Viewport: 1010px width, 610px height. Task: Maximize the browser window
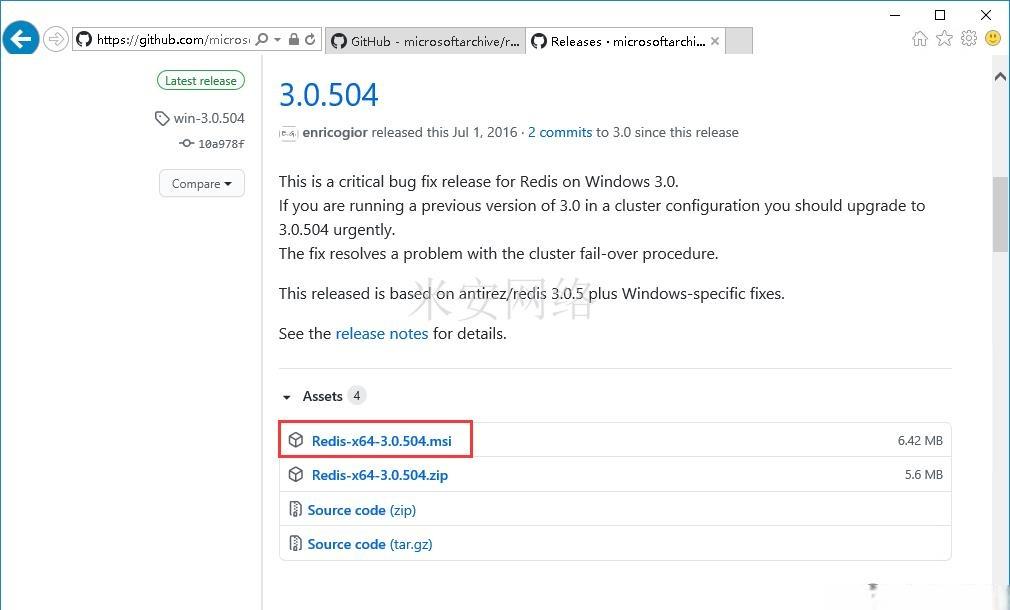coord(940,15)
